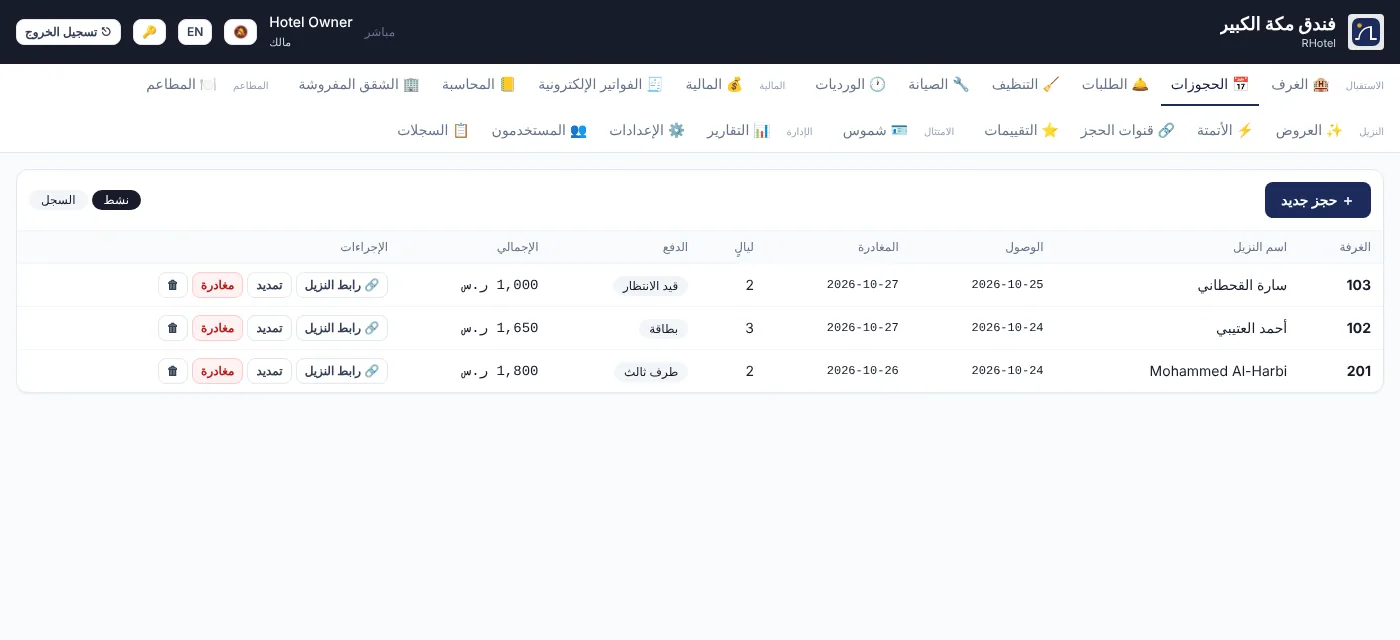Delete room 201 booking via trash icon
Image resolution: width=1400 pixels, height=640 pixels.
coord(173,371)
